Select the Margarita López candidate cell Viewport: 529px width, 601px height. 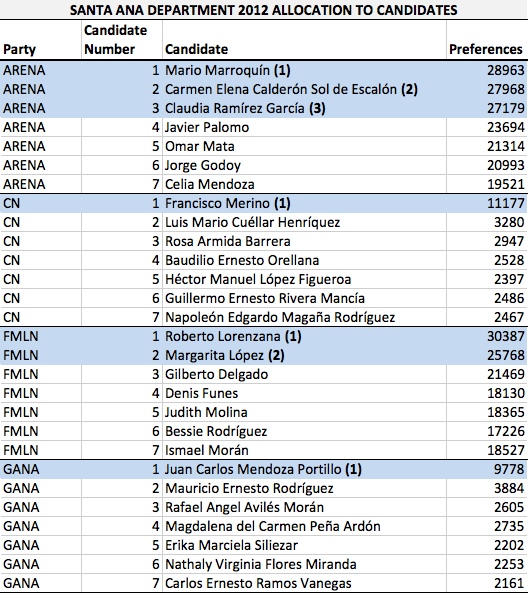tap(304, 355)
